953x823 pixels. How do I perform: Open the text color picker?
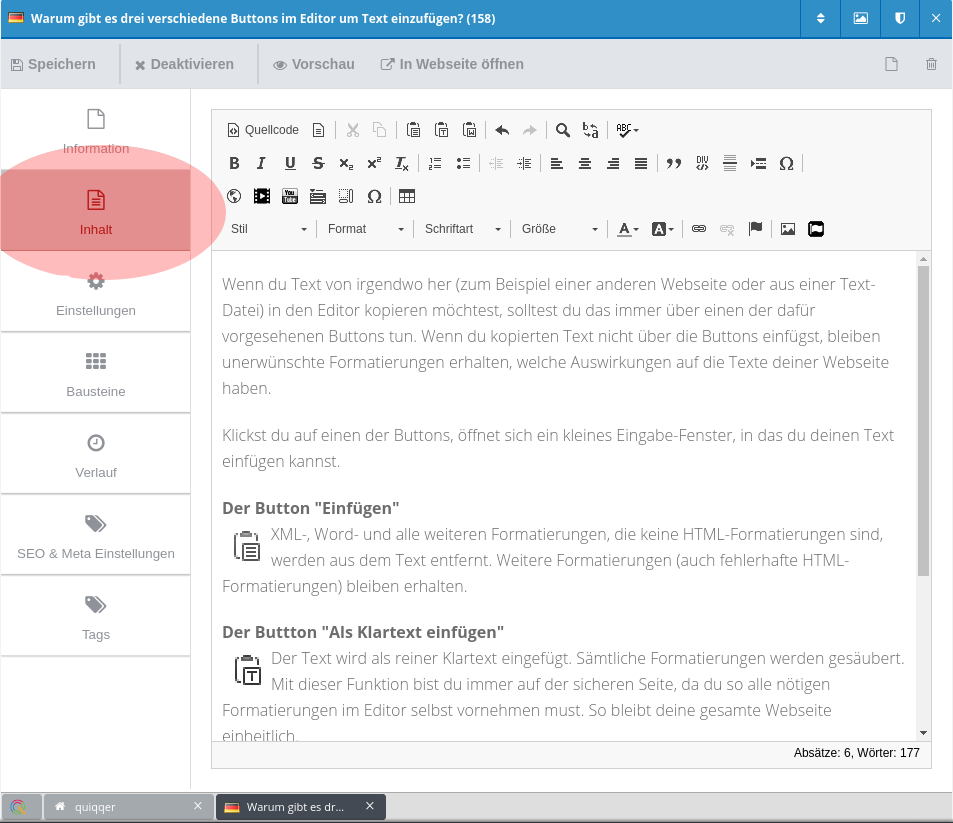tap(627, 229)
